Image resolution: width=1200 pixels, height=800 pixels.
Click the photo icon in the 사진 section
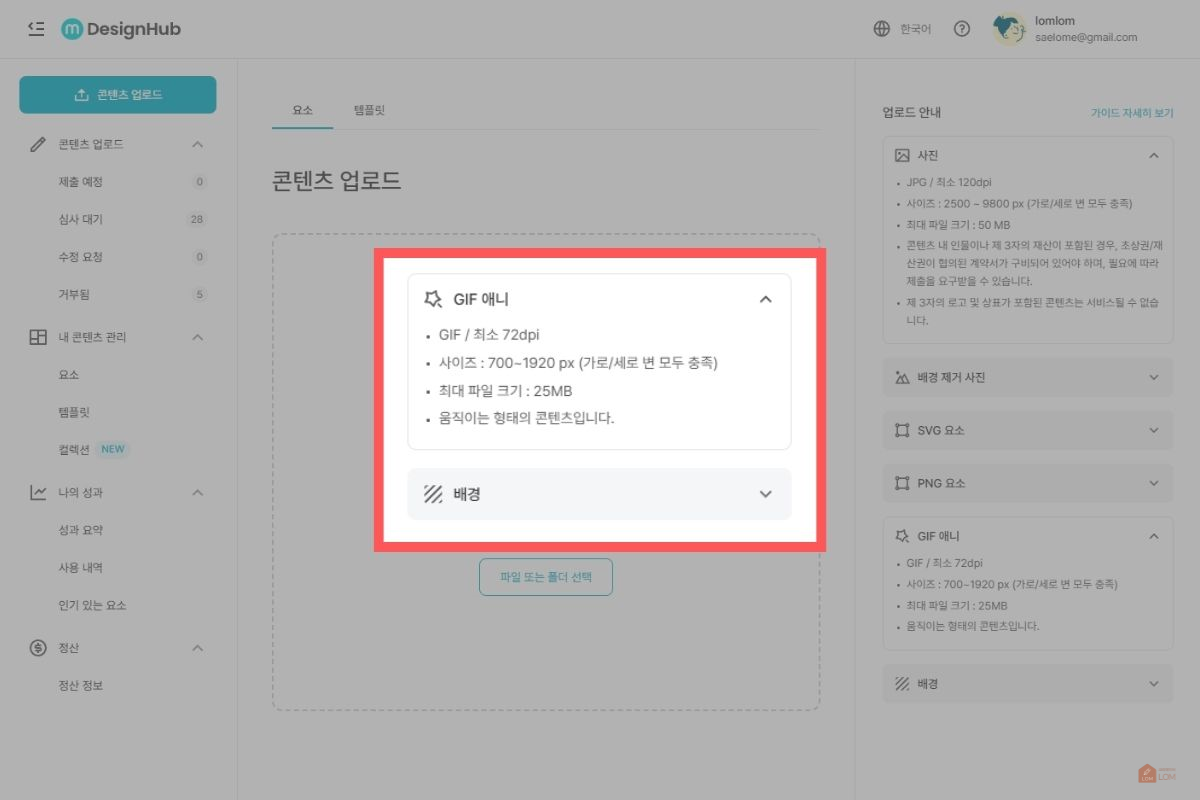click(901, 155)
